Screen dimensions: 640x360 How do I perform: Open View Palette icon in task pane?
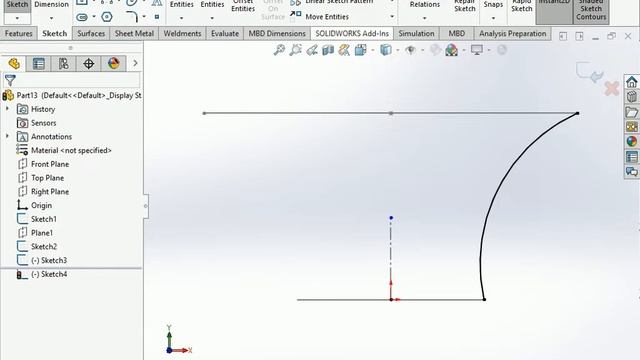[631, 127]
